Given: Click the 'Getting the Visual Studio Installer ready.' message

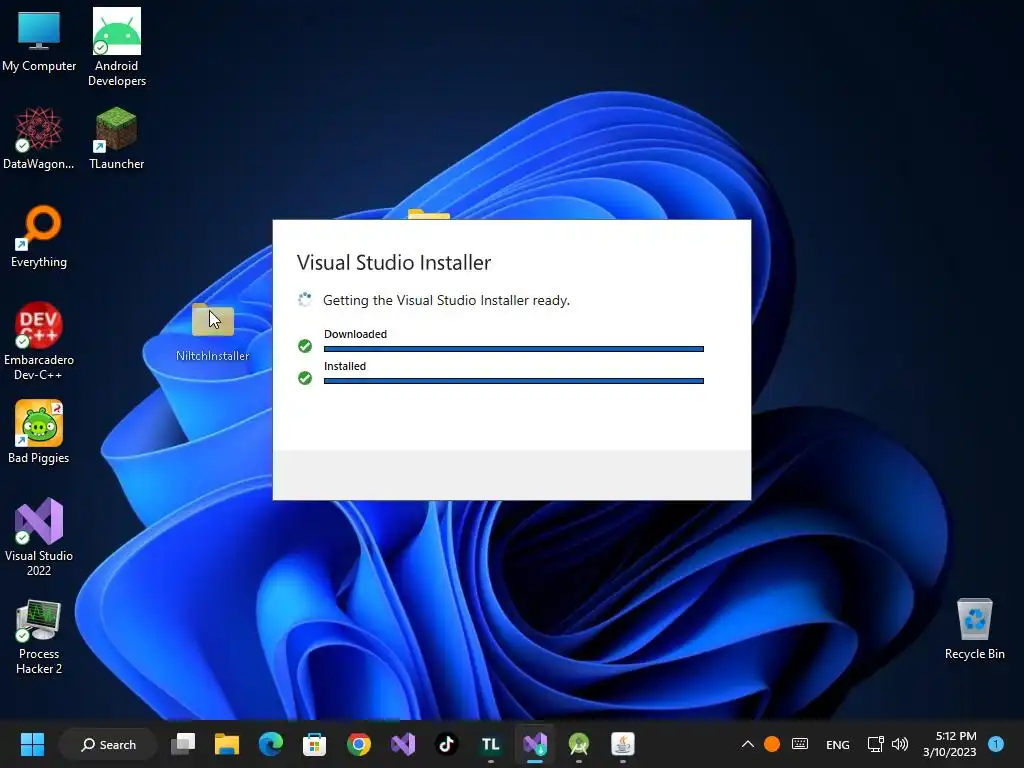Looking at the screenshot, I should coord(447,300).
